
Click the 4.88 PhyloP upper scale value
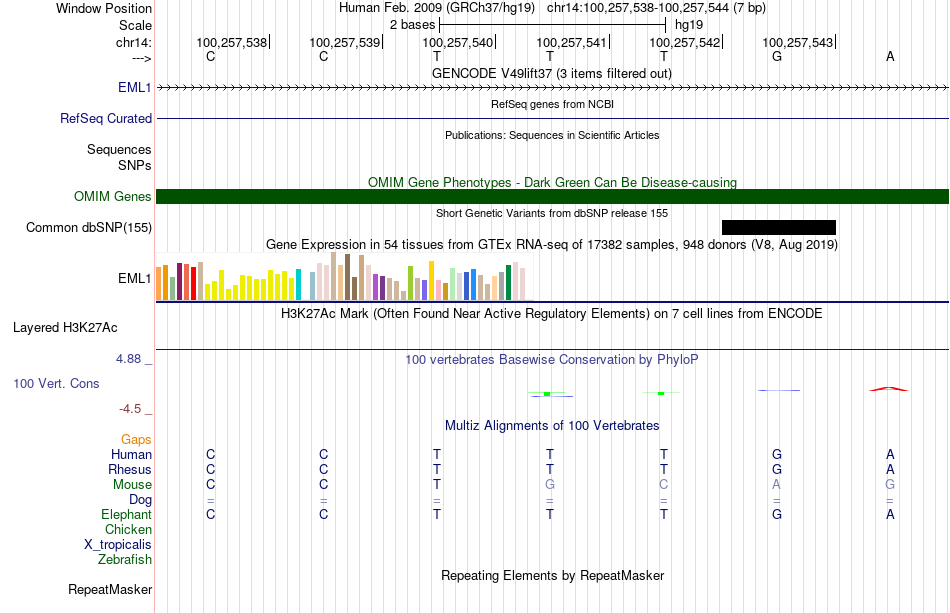click(128, 359)
